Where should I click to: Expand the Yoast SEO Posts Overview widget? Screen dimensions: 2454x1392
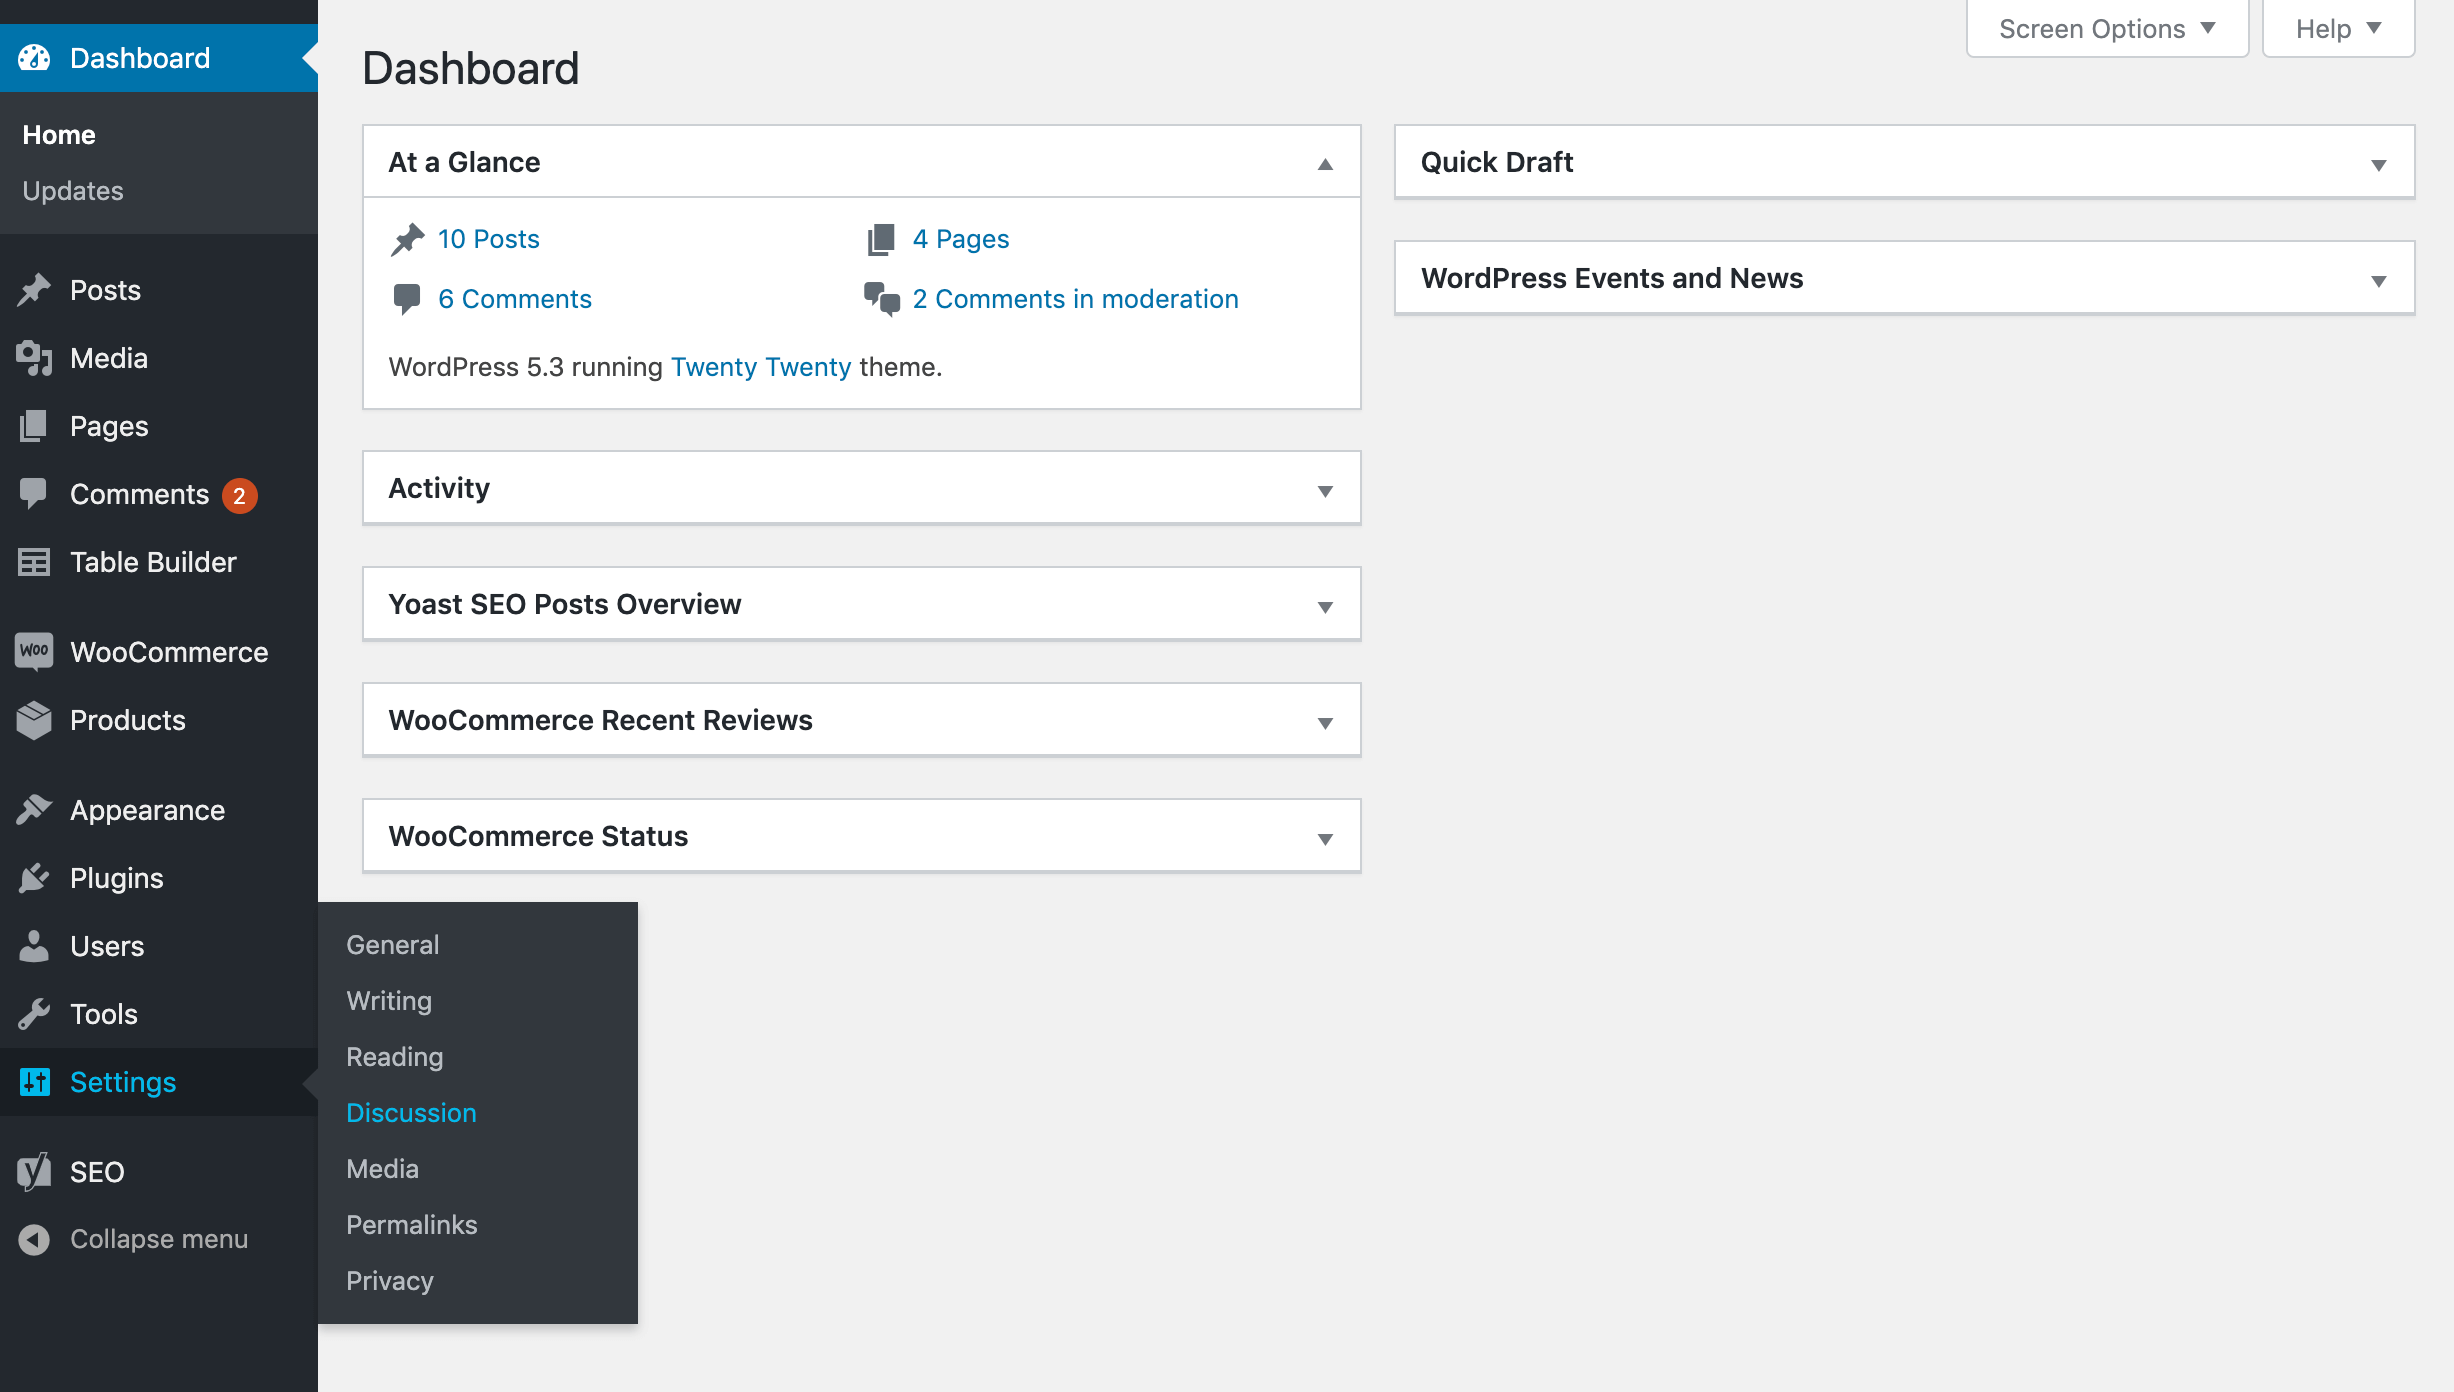(x=1325, y=606)
